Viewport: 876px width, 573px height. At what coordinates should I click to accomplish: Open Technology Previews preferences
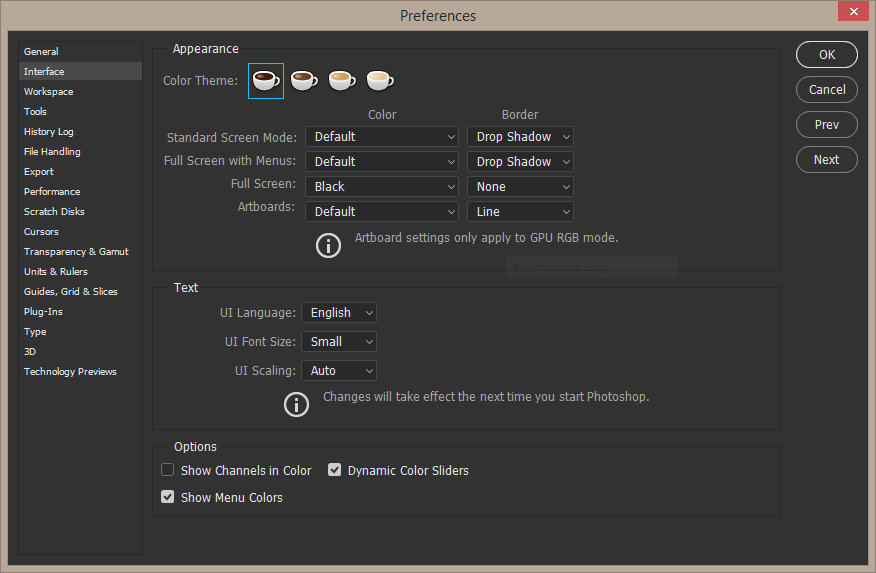point(80,372)
